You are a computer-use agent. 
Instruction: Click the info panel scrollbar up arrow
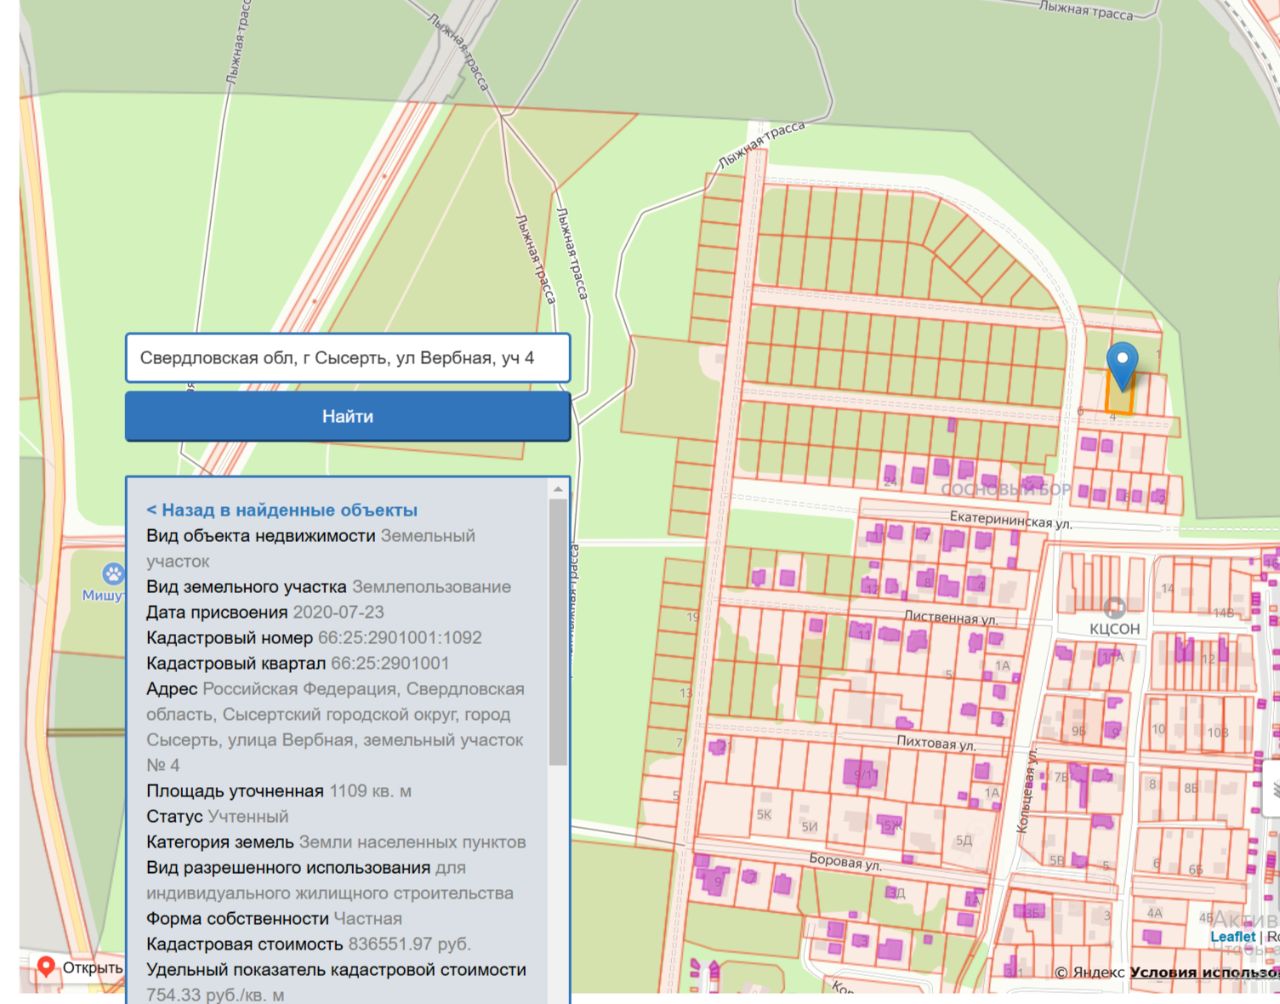click(x=558, y=489)
